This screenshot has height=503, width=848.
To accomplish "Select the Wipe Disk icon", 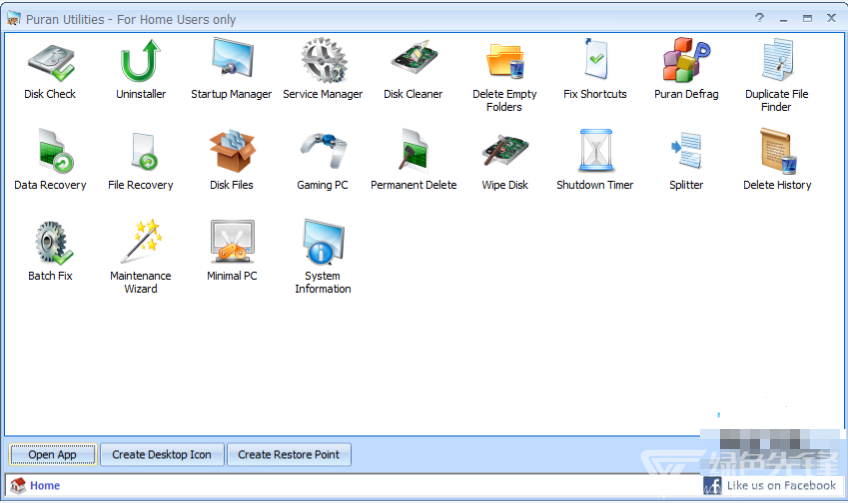I will pyautogui.click(x=505, y=150).
